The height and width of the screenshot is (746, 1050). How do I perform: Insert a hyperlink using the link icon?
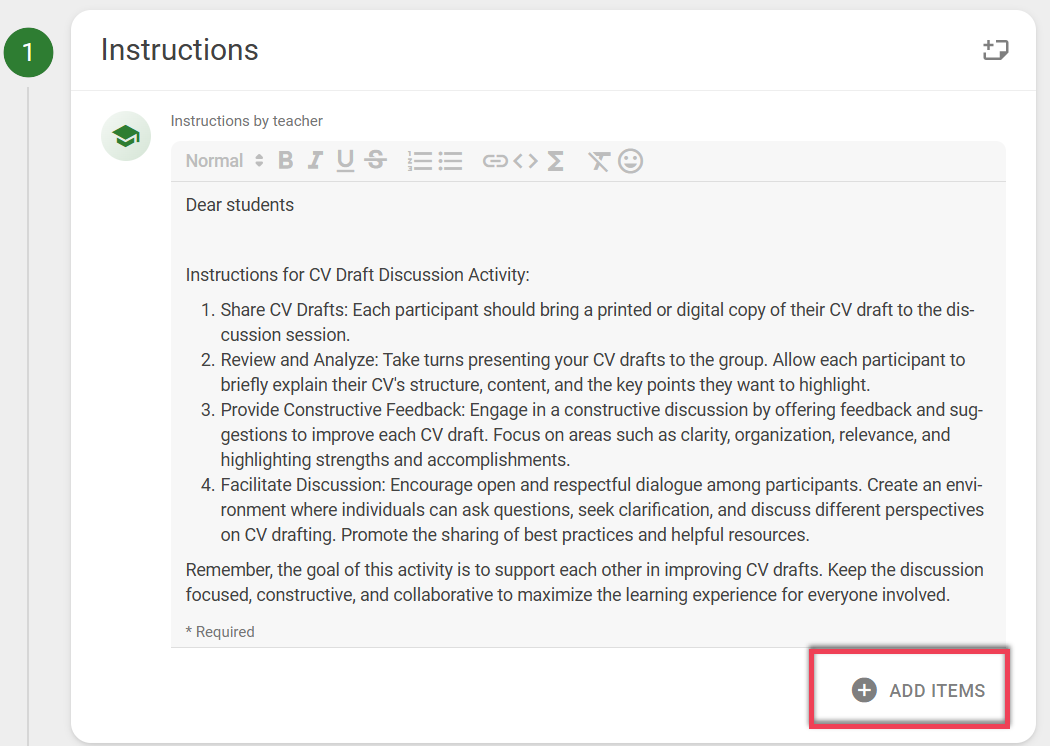[x=494, y=160]
